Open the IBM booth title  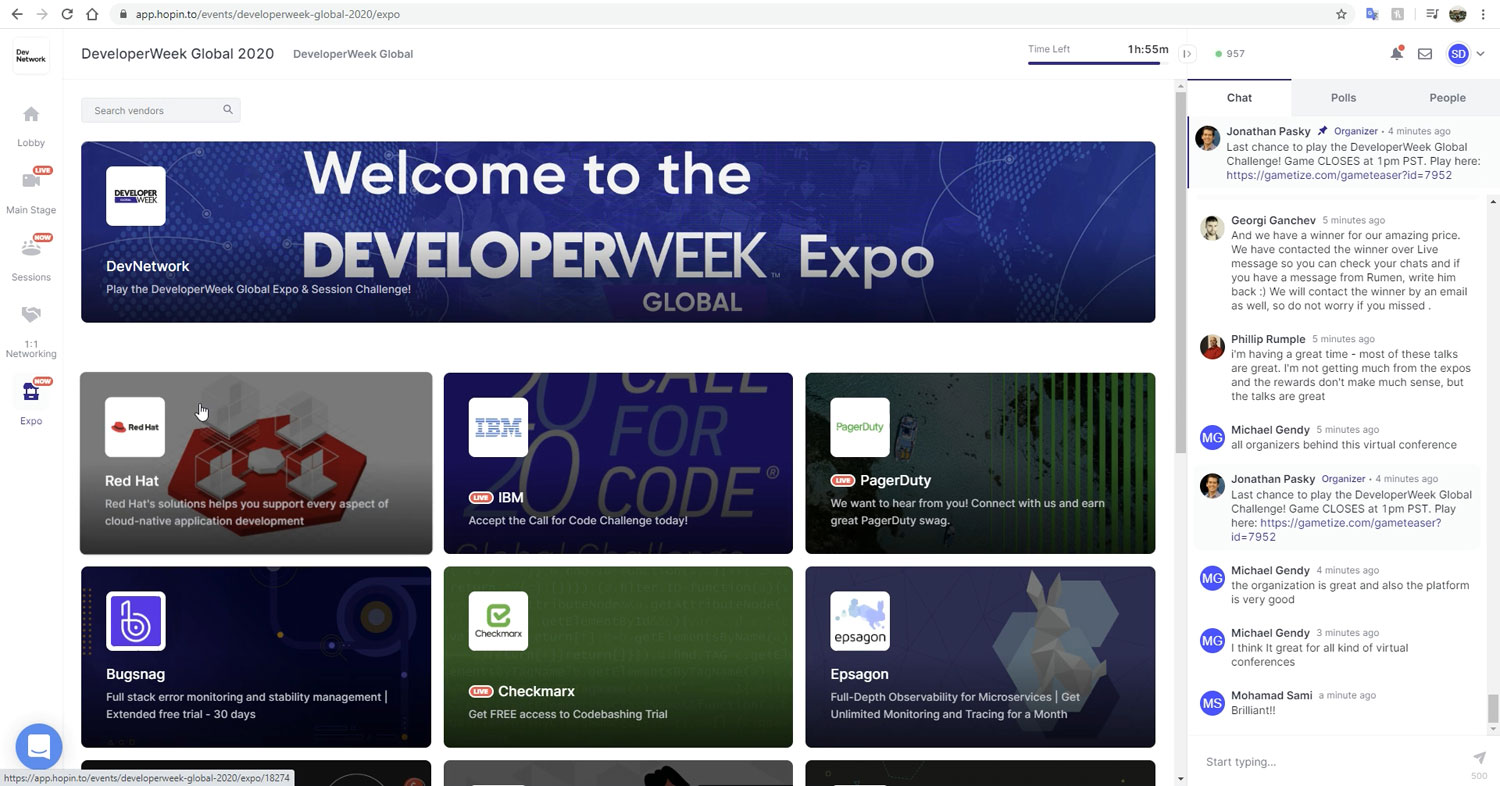[x=510, y=497]
